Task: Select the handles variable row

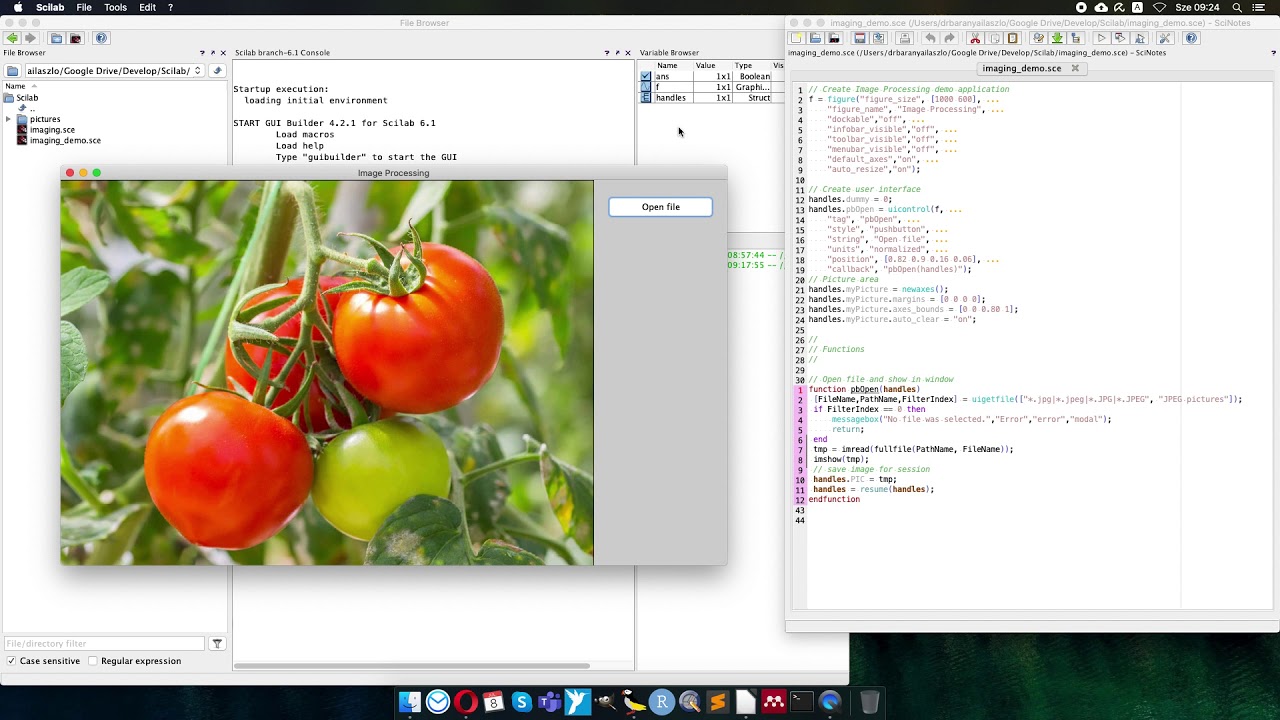Action: [711, 98]
